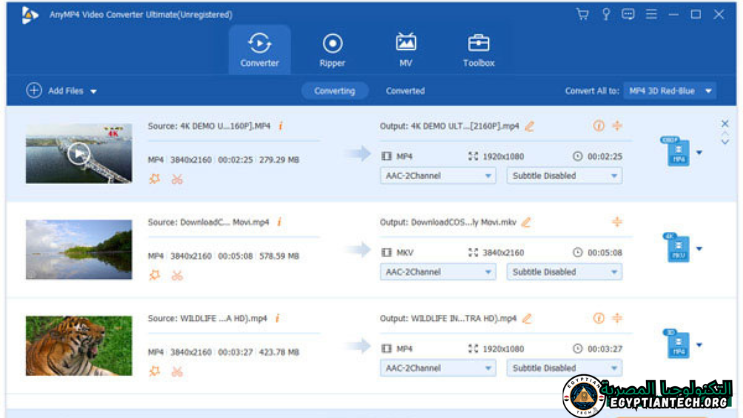
Task: Switch to the Ripper tab
Action: click(332, 50)
